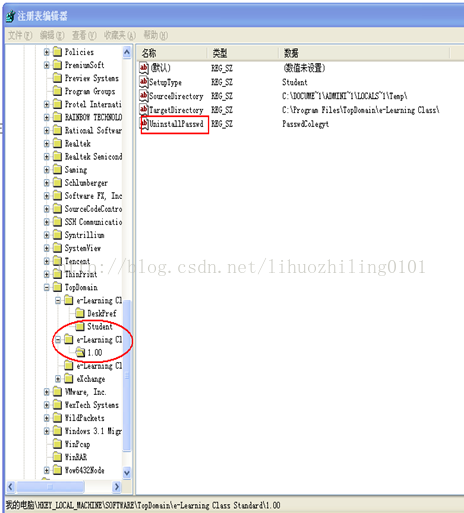Click the Registry Editor title bar icon
This screenshot has width=464, height=513.
pyautogui.click(x=11, y=16)
